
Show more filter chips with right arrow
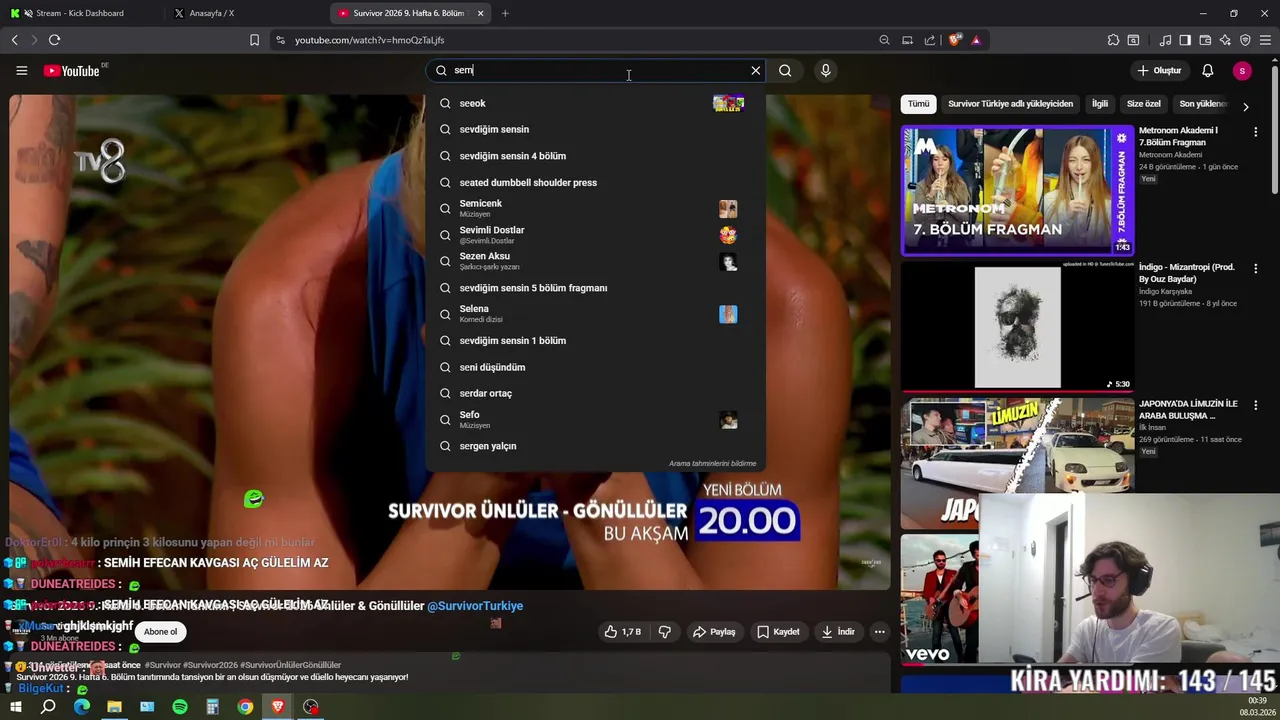click(x=1245, y=106)
